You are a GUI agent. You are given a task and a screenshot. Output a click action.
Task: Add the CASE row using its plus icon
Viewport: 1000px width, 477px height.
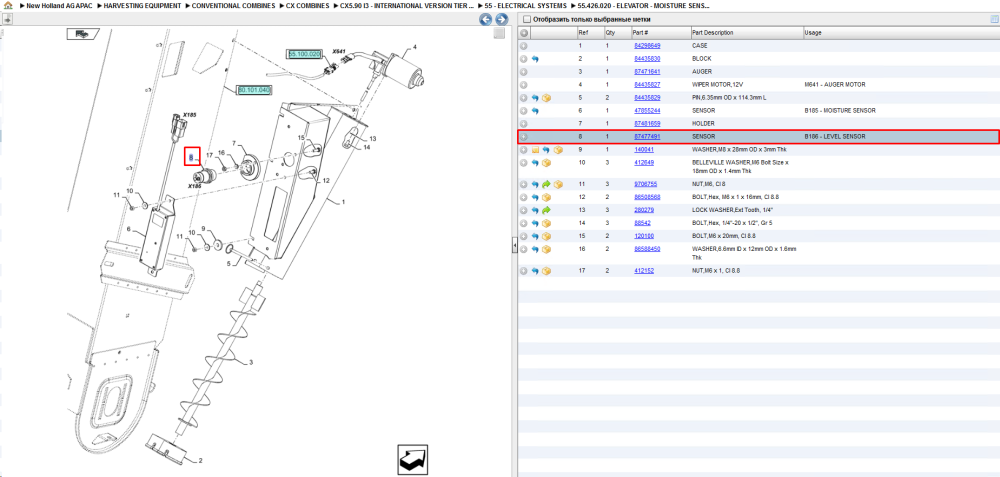click(x=524, y=46)
